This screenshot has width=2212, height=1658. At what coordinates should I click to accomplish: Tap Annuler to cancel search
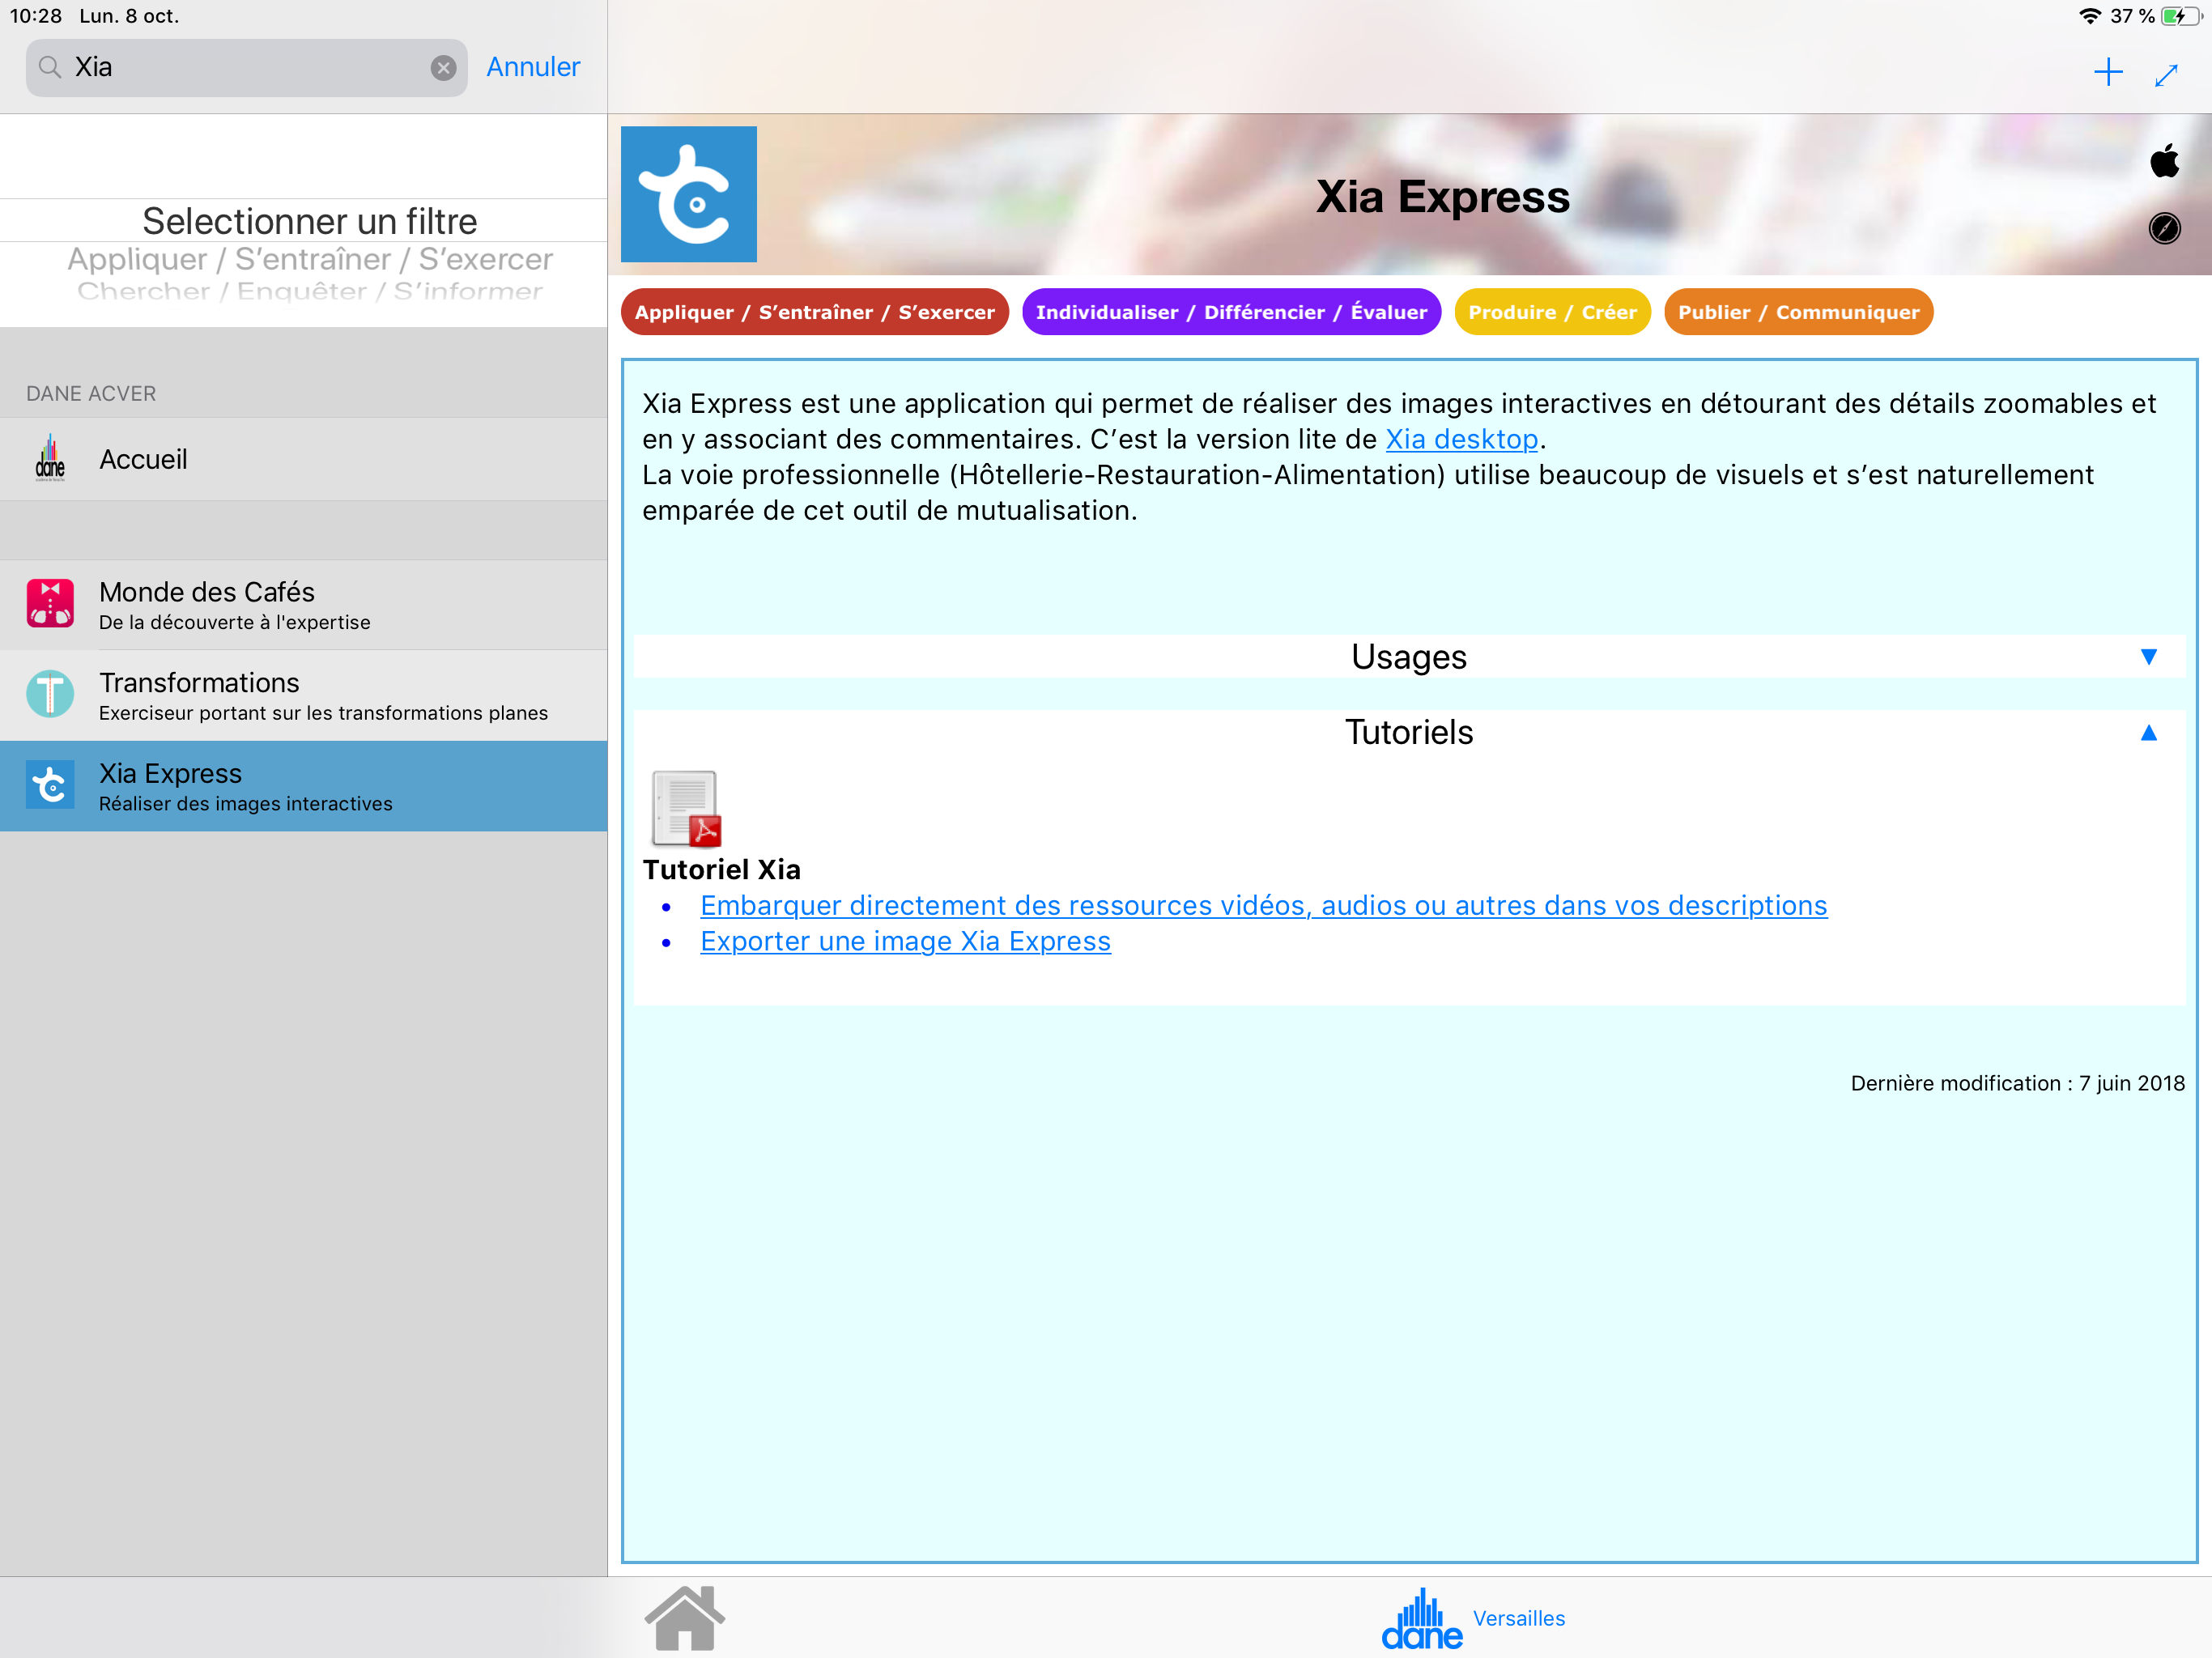532,67
